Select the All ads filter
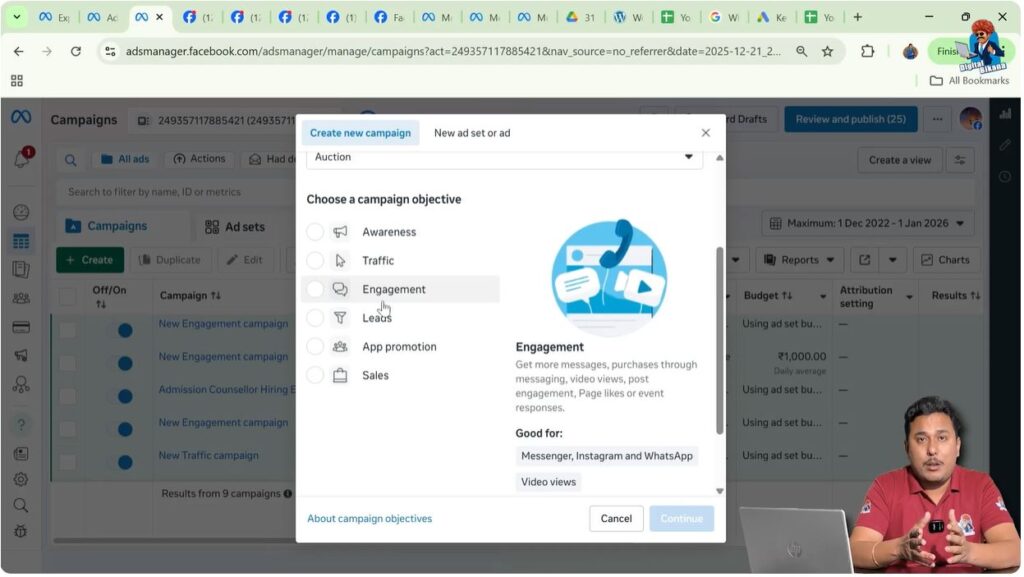 (125, 159)
